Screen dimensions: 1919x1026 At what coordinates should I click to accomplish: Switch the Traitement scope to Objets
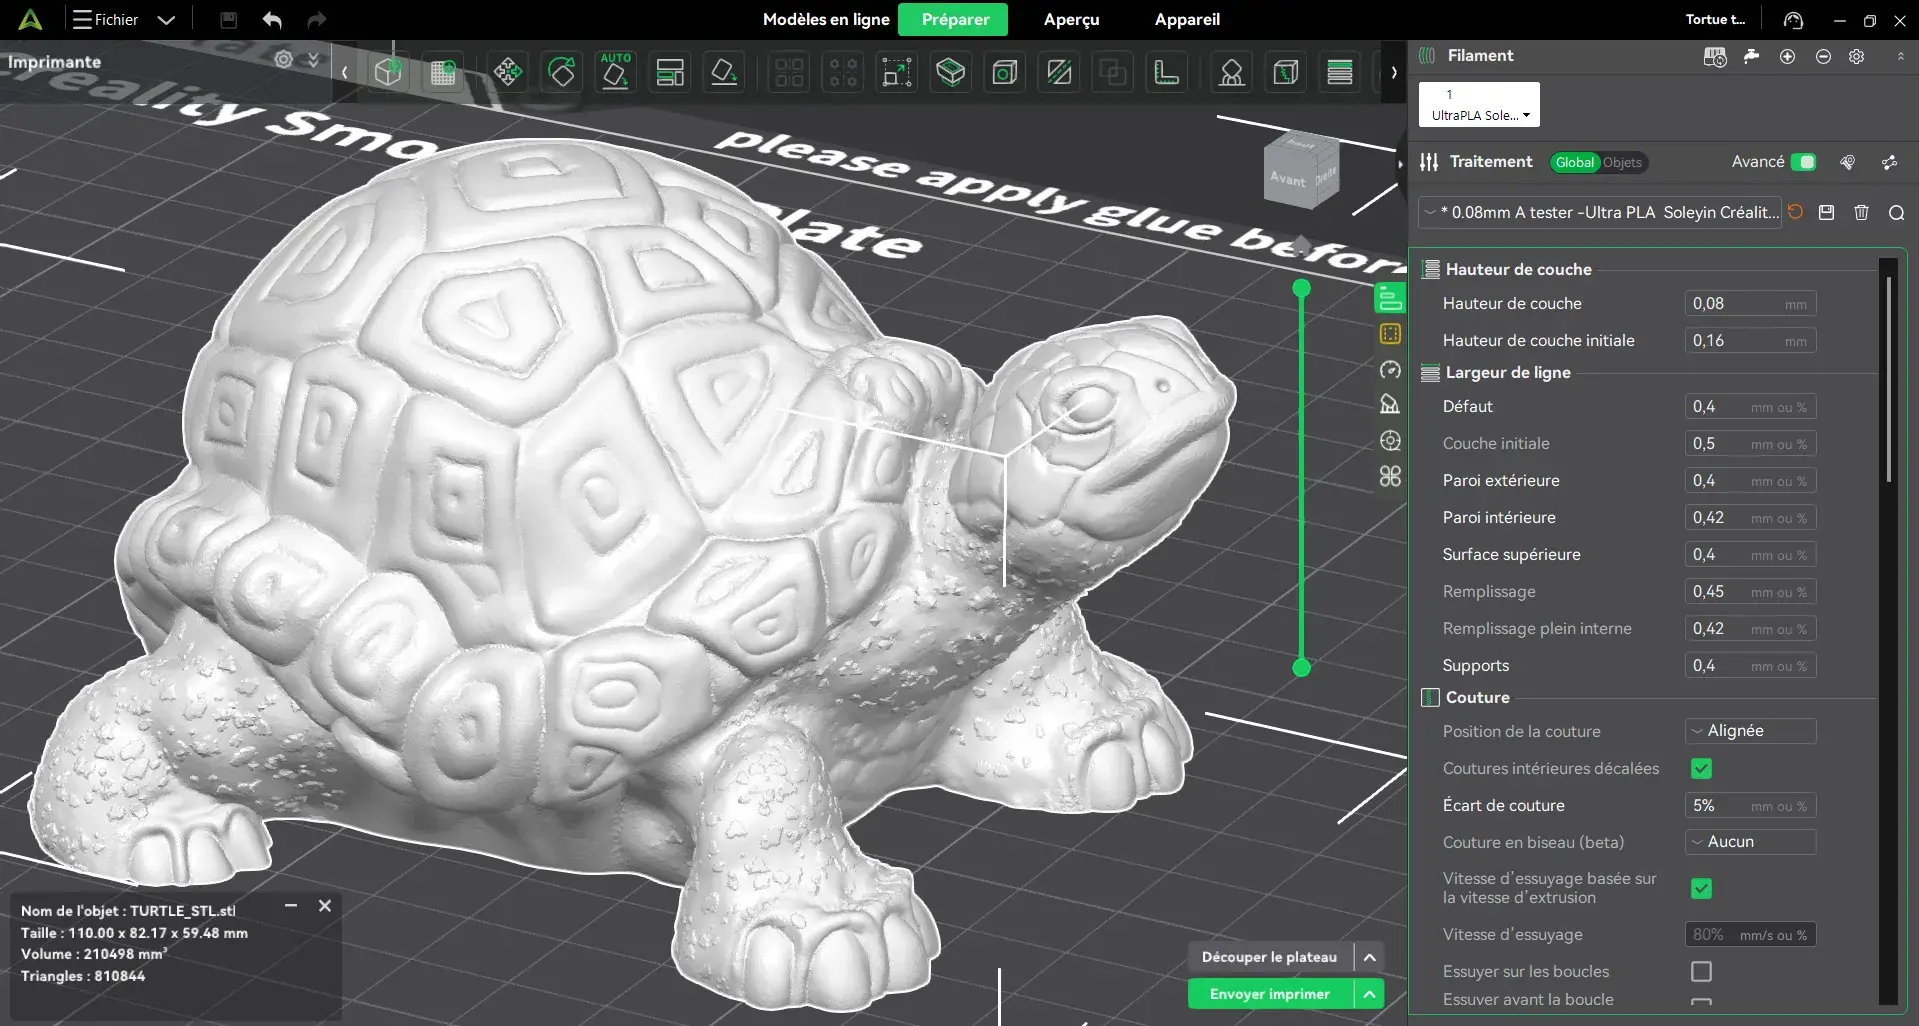click(1622, 162)
